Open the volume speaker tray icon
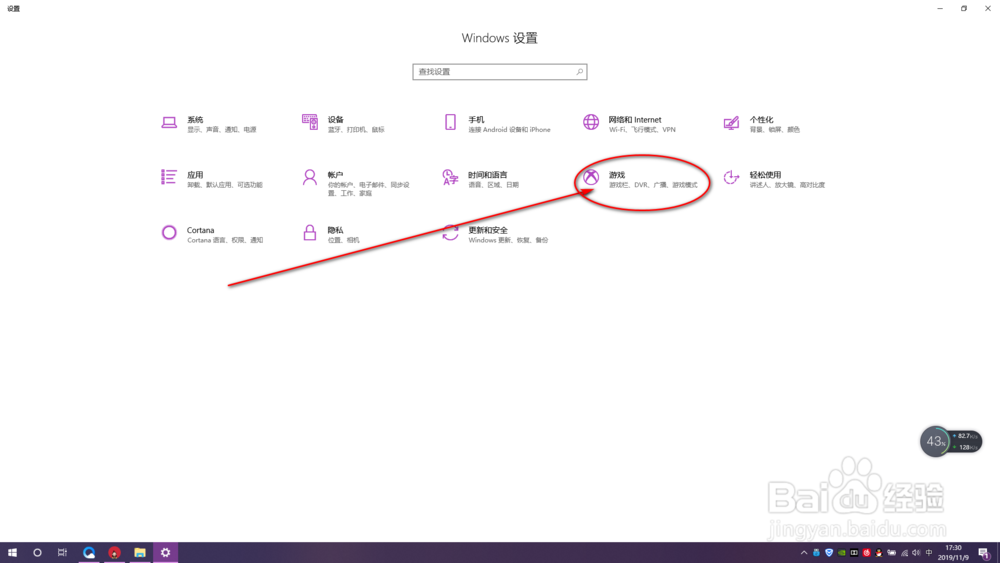The height and width of the screenshot is (563, 1000). (x=916, y=553)
